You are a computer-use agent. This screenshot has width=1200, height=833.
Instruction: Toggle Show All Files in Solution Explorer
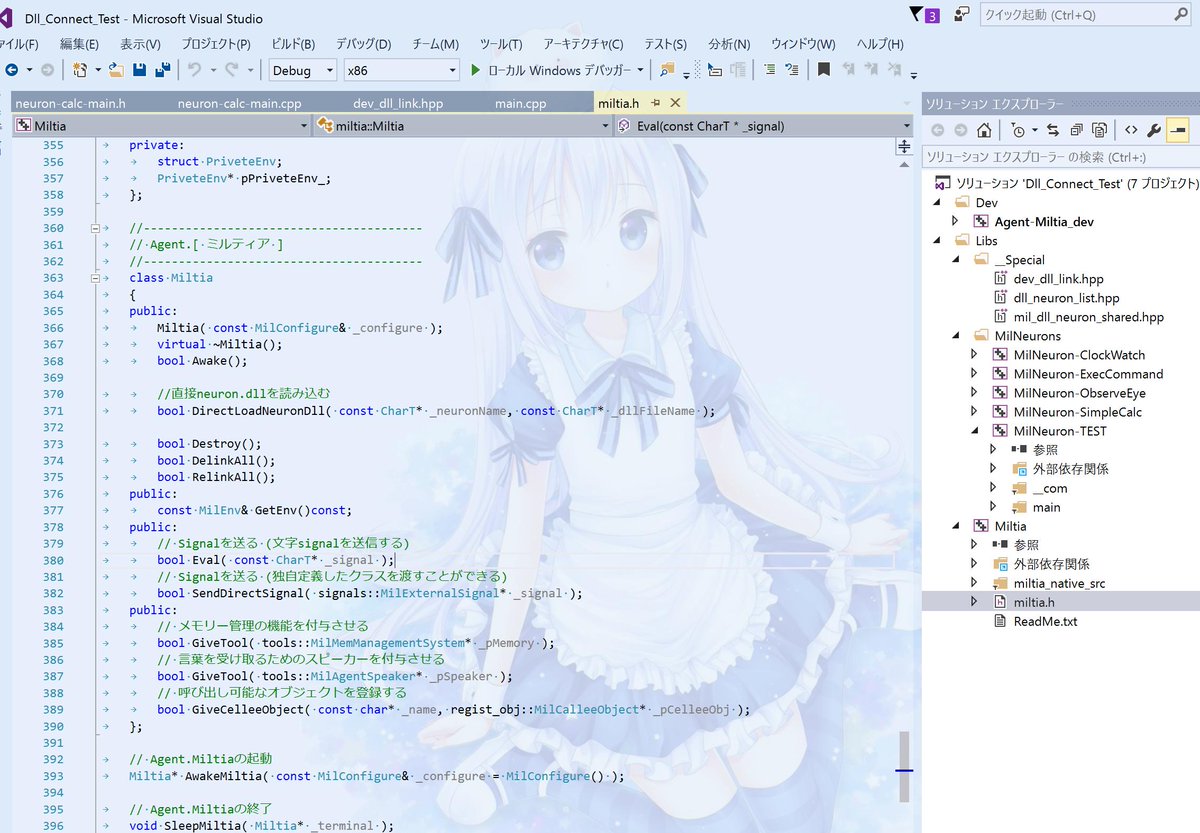point(1099,130)
